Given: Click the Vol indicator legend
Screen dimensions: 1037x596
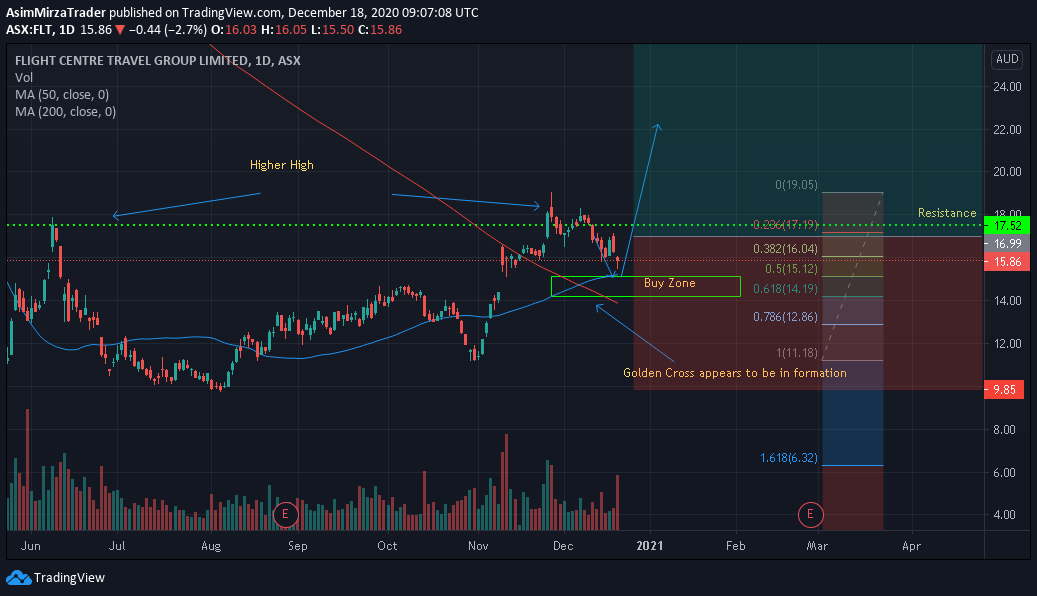Looking at the screenshot, I should pos(24,77).
